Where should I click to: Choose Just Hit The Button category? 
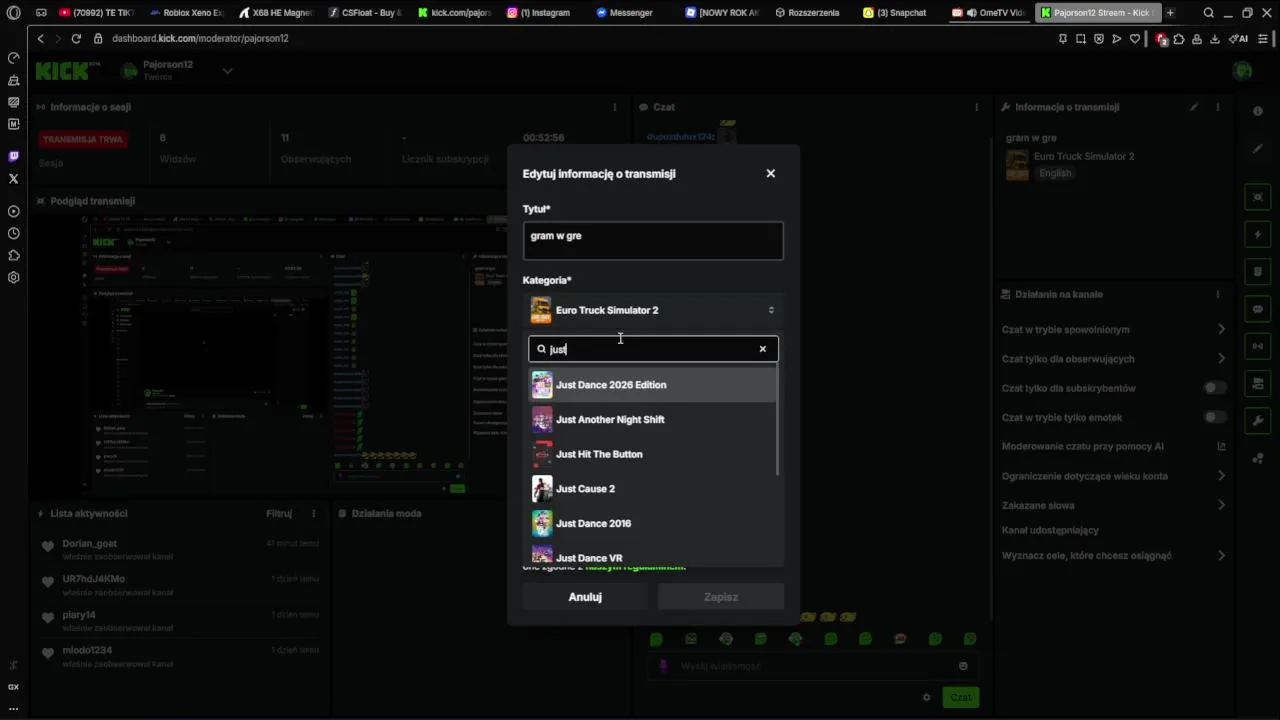coord(653,454)
